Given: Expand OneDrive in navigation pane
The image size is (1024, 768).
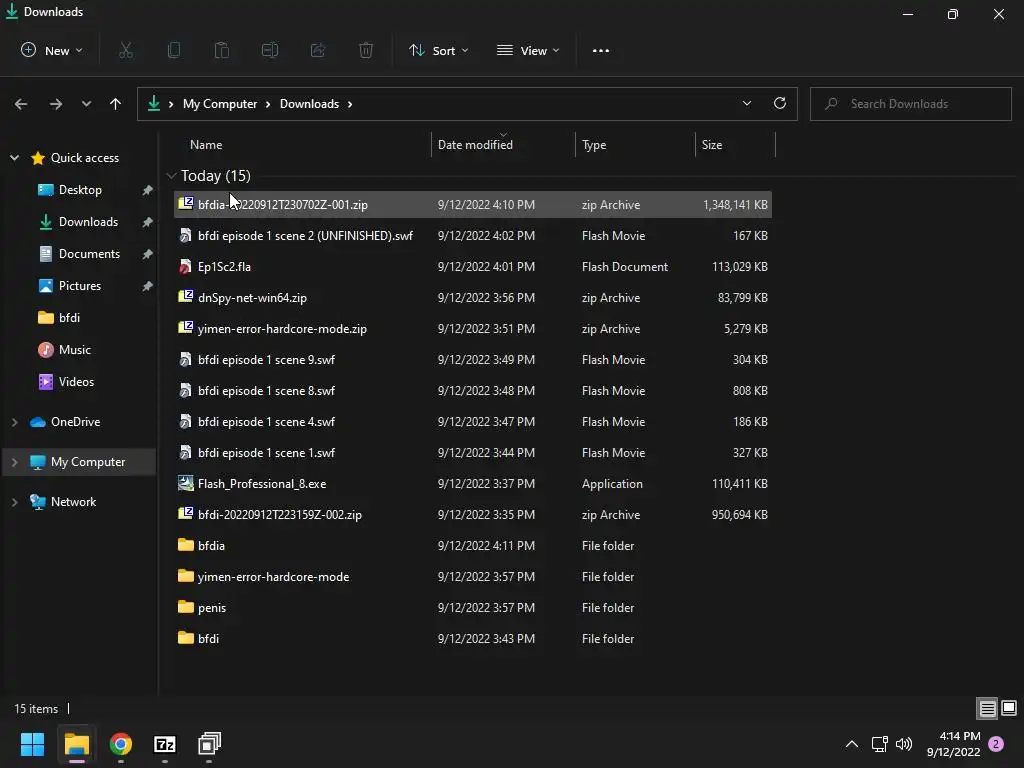Looking at the screenshot, I should click(x=14, y=422).
